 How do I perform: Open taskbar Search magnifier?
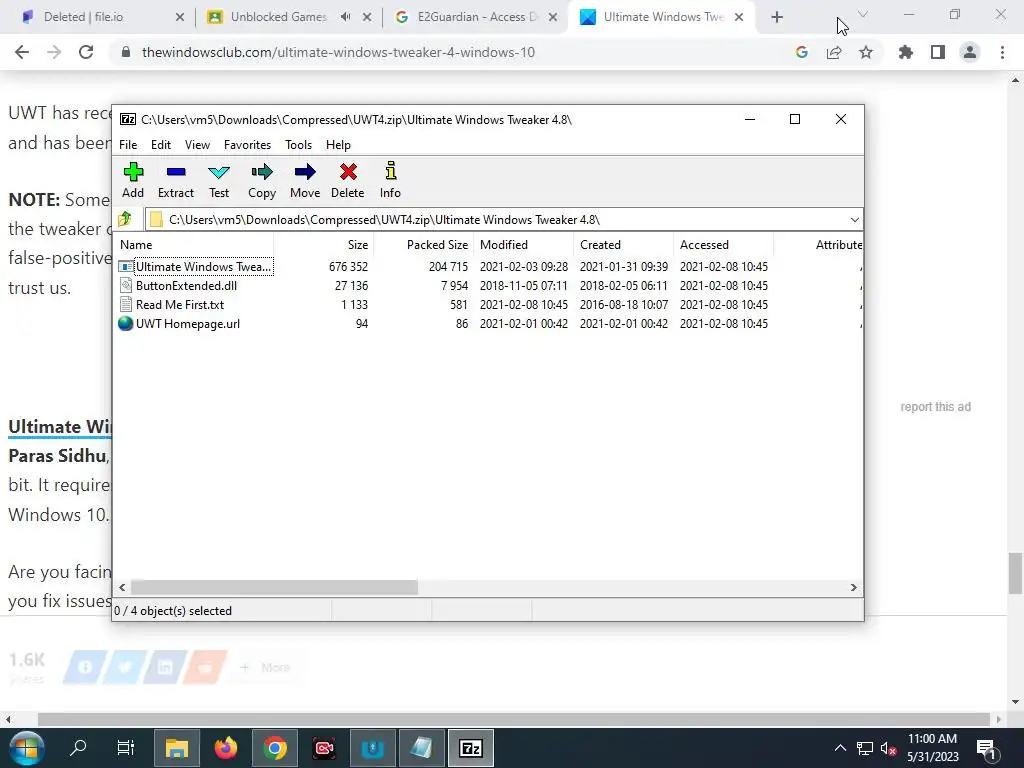pos(78,748)
